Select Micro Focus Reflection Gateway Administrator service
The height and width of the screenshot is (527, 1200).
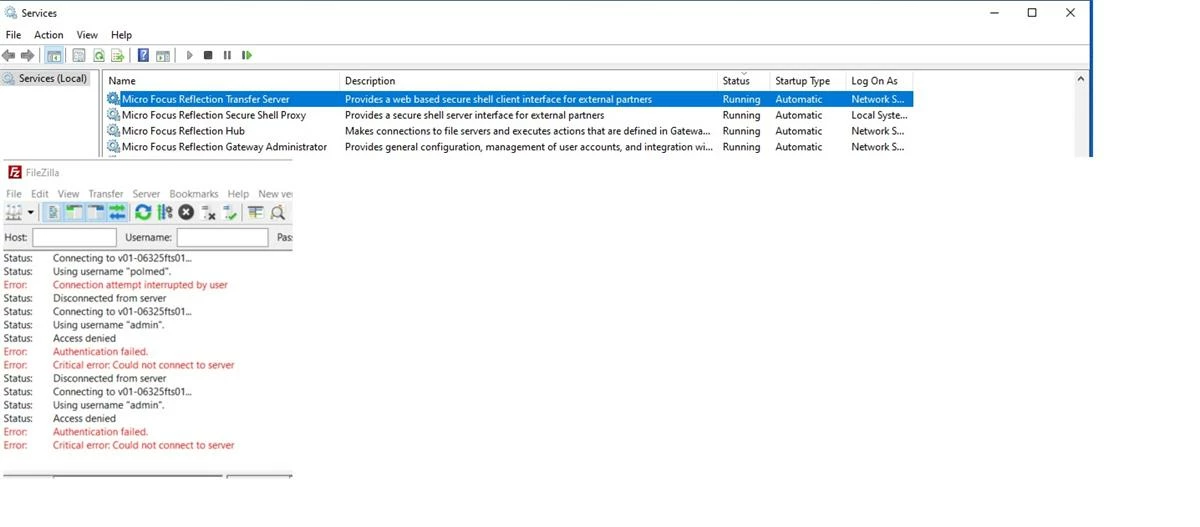(224, 147)
